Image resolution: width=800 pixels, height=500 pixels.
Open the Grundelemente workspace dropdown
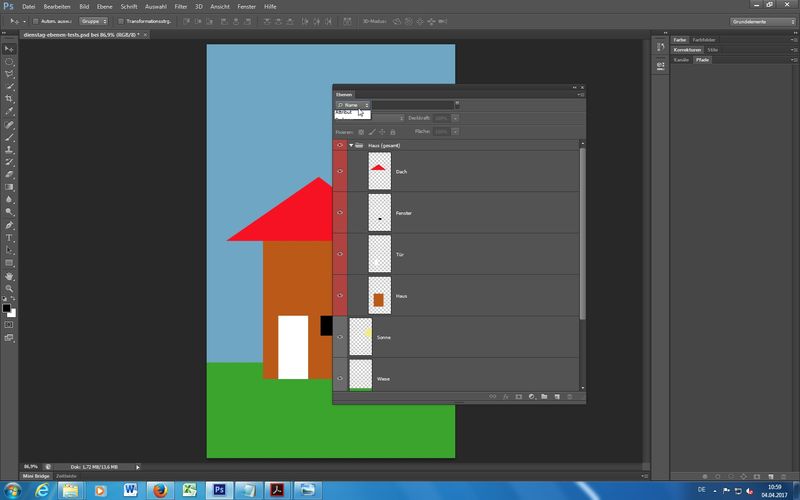(x=762, y=20)
